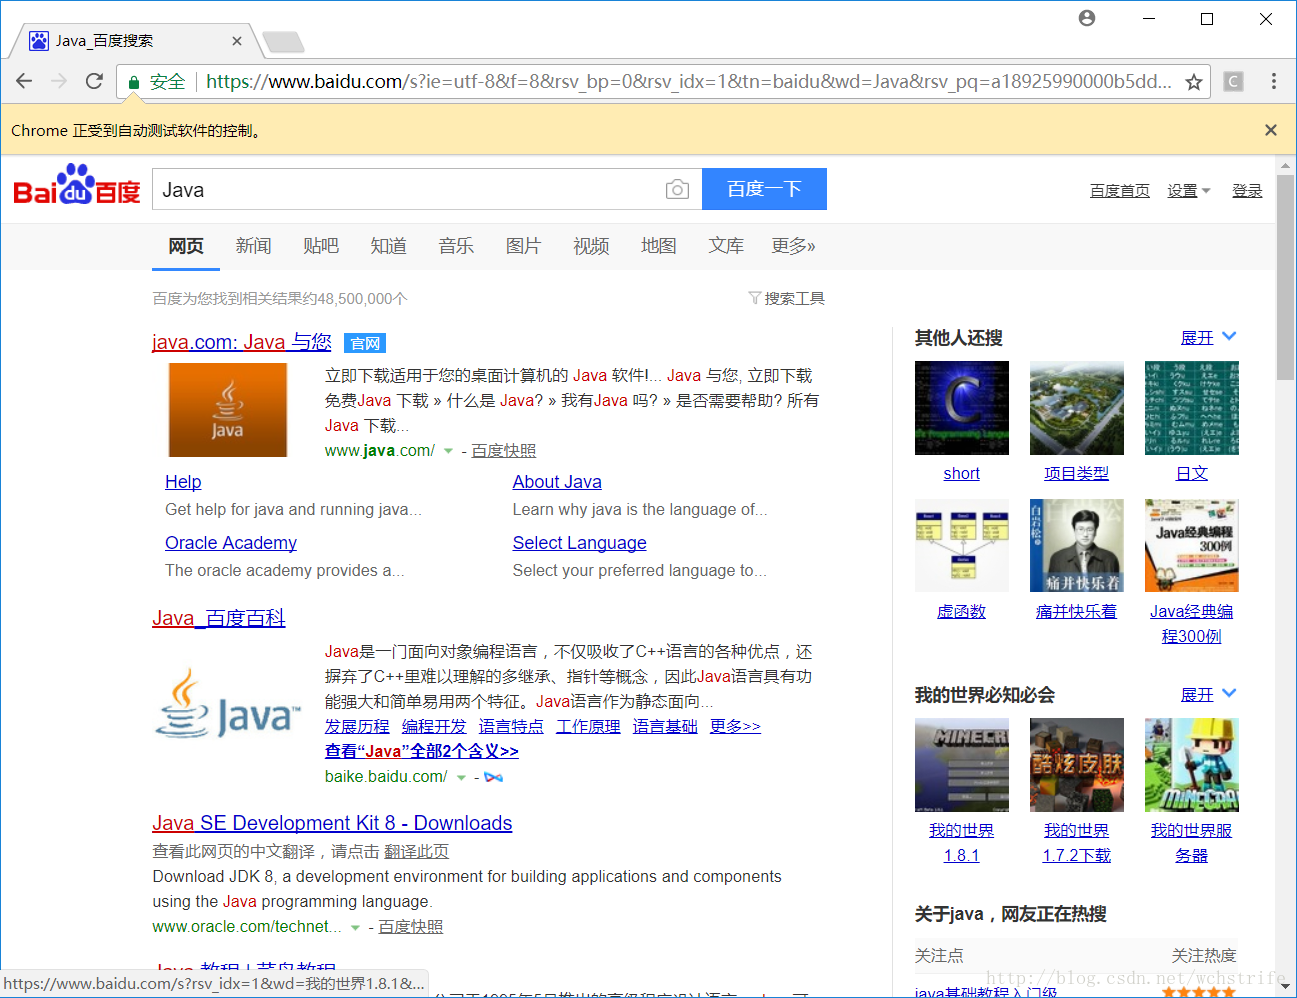Click the 我的世界1.8.1 Minecraft thumbnail
This screenshot has width=1297, height=998.
point(962,765)
